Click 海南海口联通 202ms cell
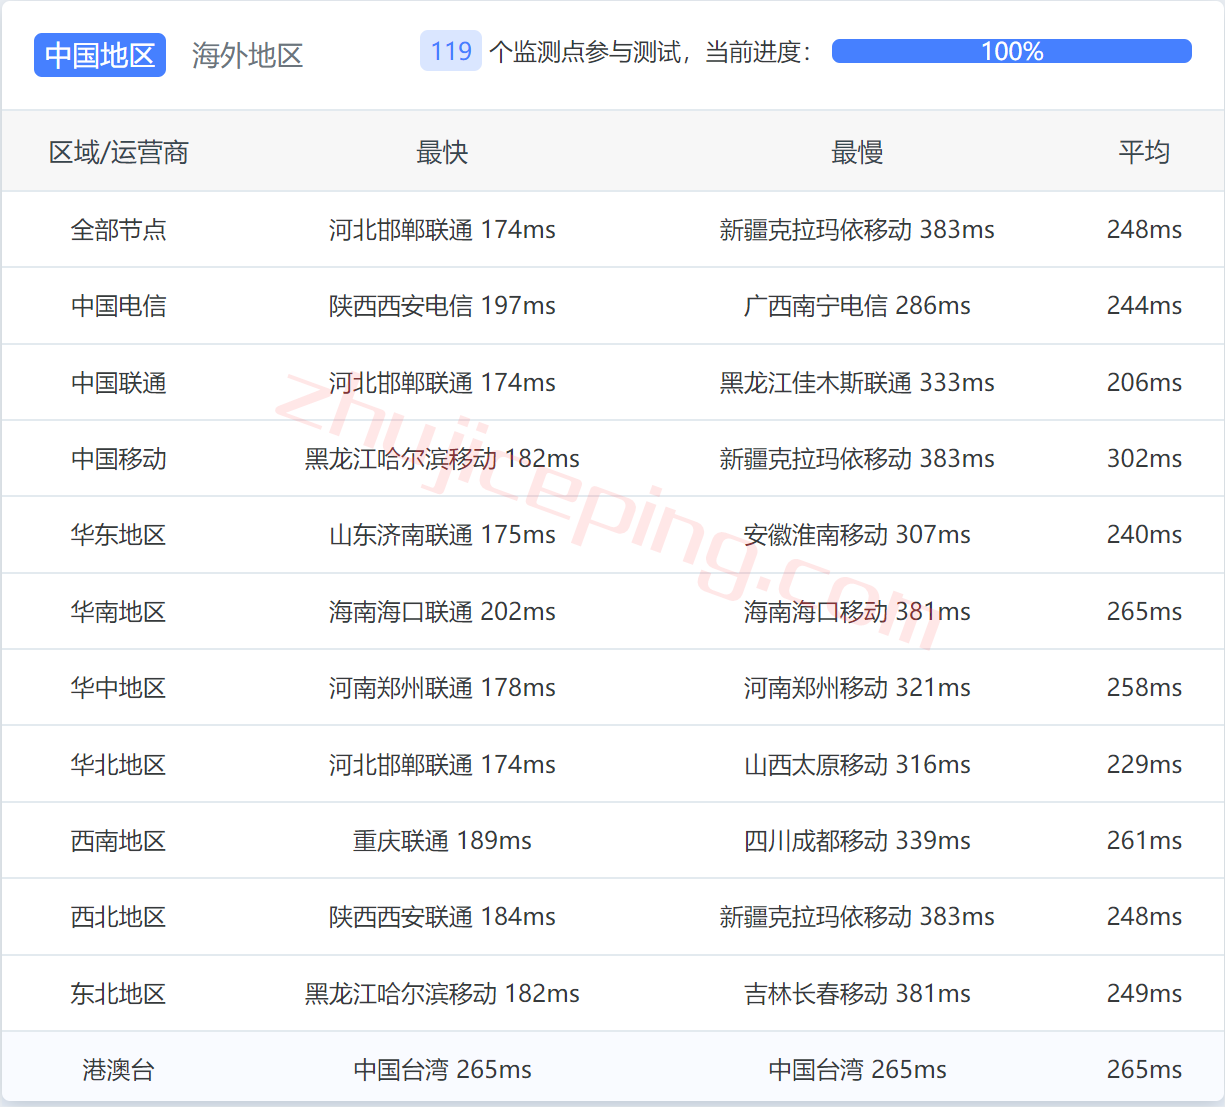1225x1107 pixels. coord(442,611)
